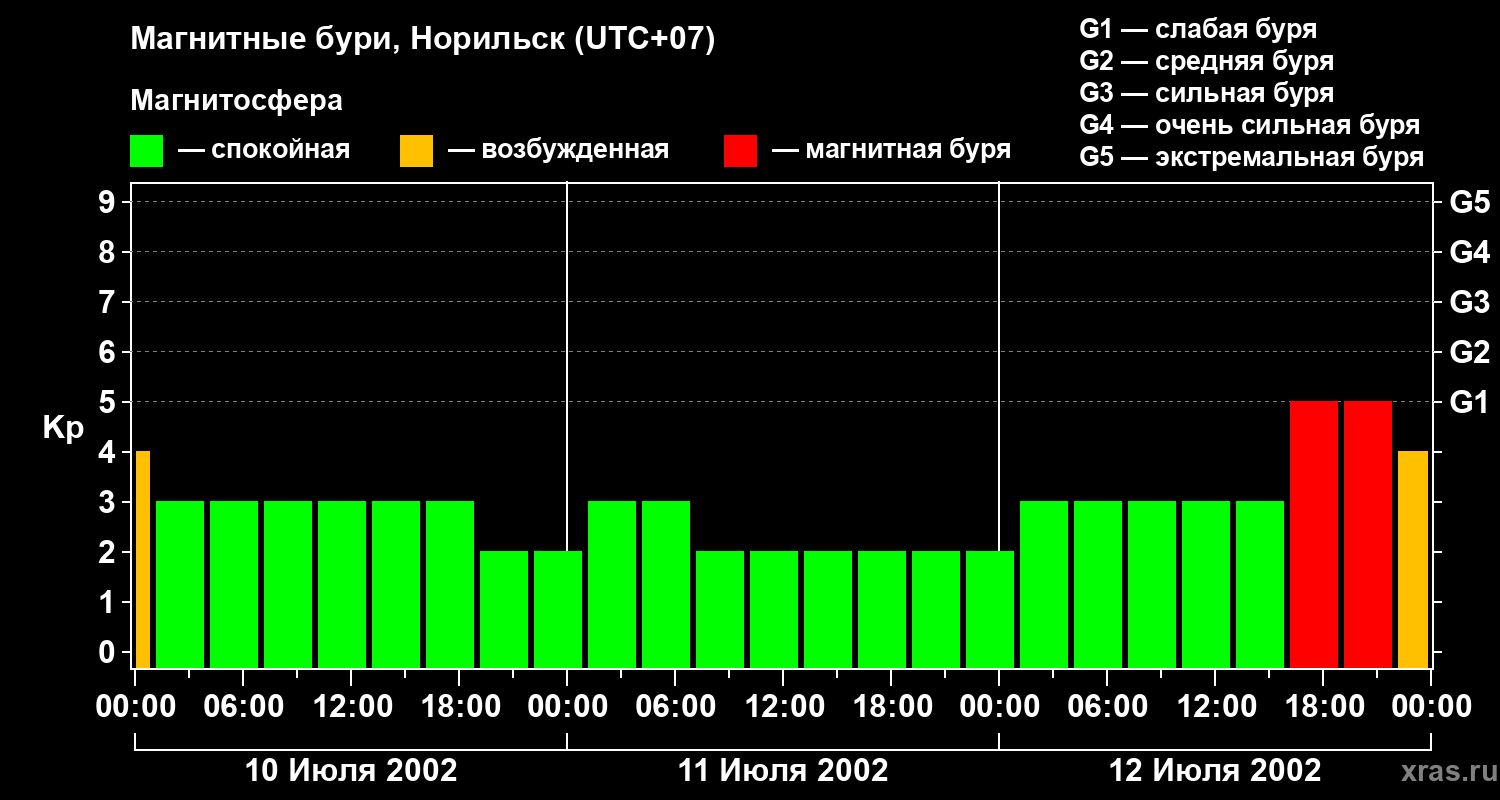Click the orange 'возбужденная' legend swatch
The image size is (1500, 800).
(416, 151)
